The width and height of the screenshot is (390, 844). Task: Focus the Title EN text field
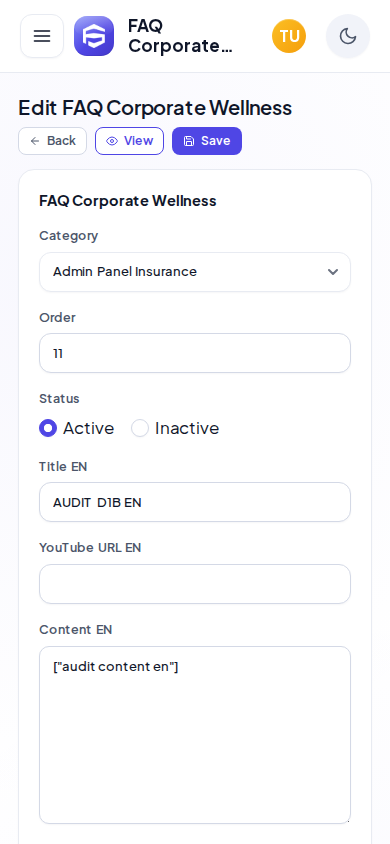tap(195, 502)
